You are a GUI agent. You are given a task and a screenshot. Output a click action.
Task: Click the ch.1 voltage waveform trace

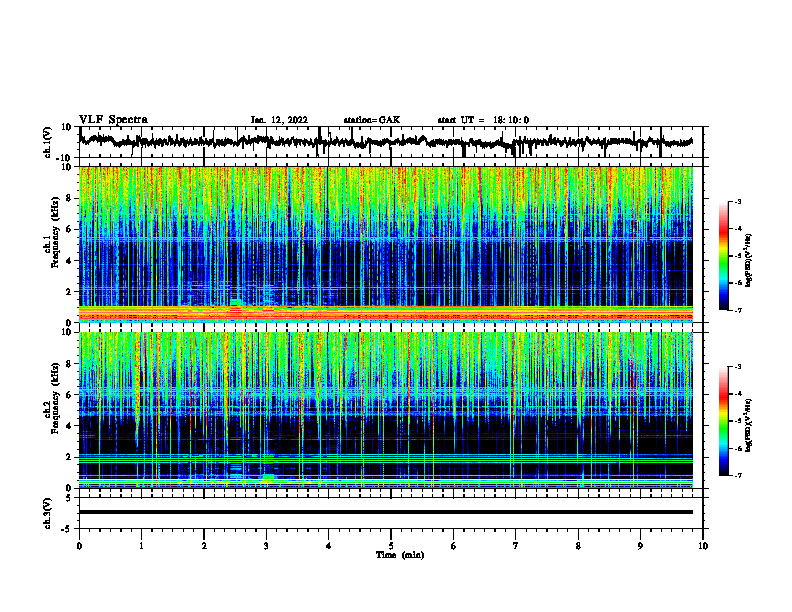386,142
